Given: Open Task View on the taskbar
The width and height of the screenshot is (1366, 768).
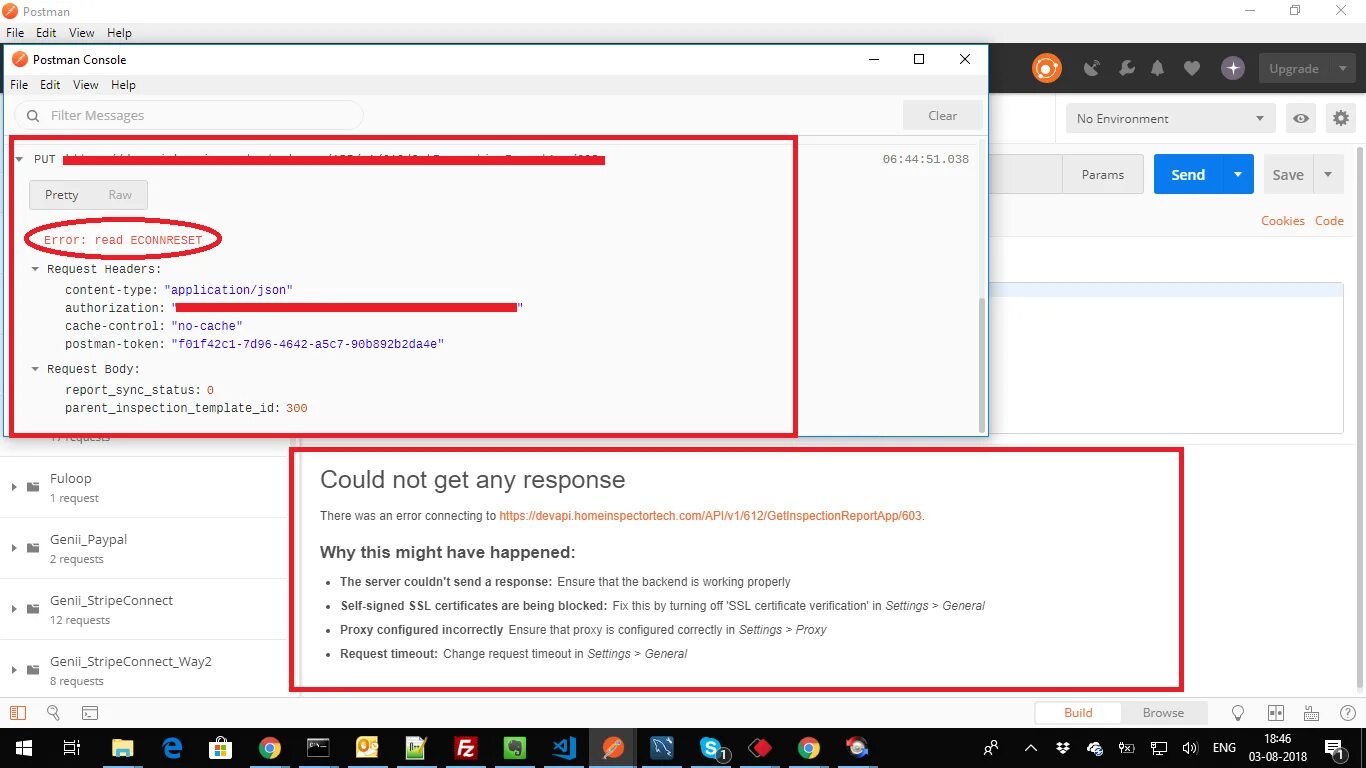Looking at the screenshot, I should tap(72, 748).
